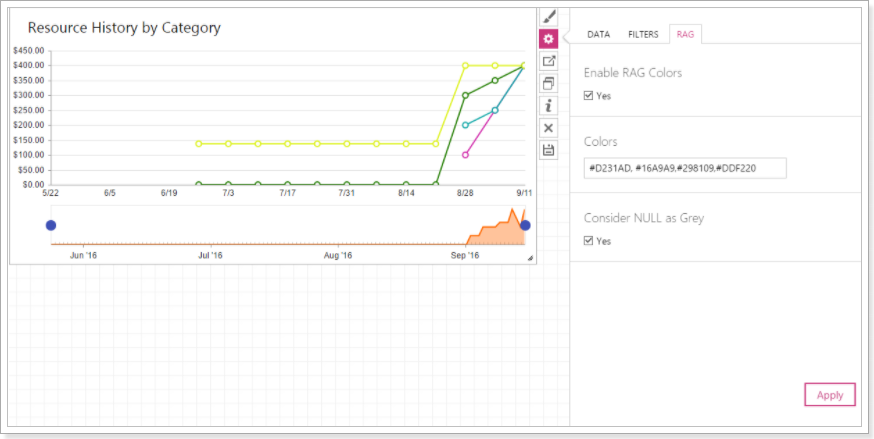Select the gear configuration icon

(x=548, y=39)
